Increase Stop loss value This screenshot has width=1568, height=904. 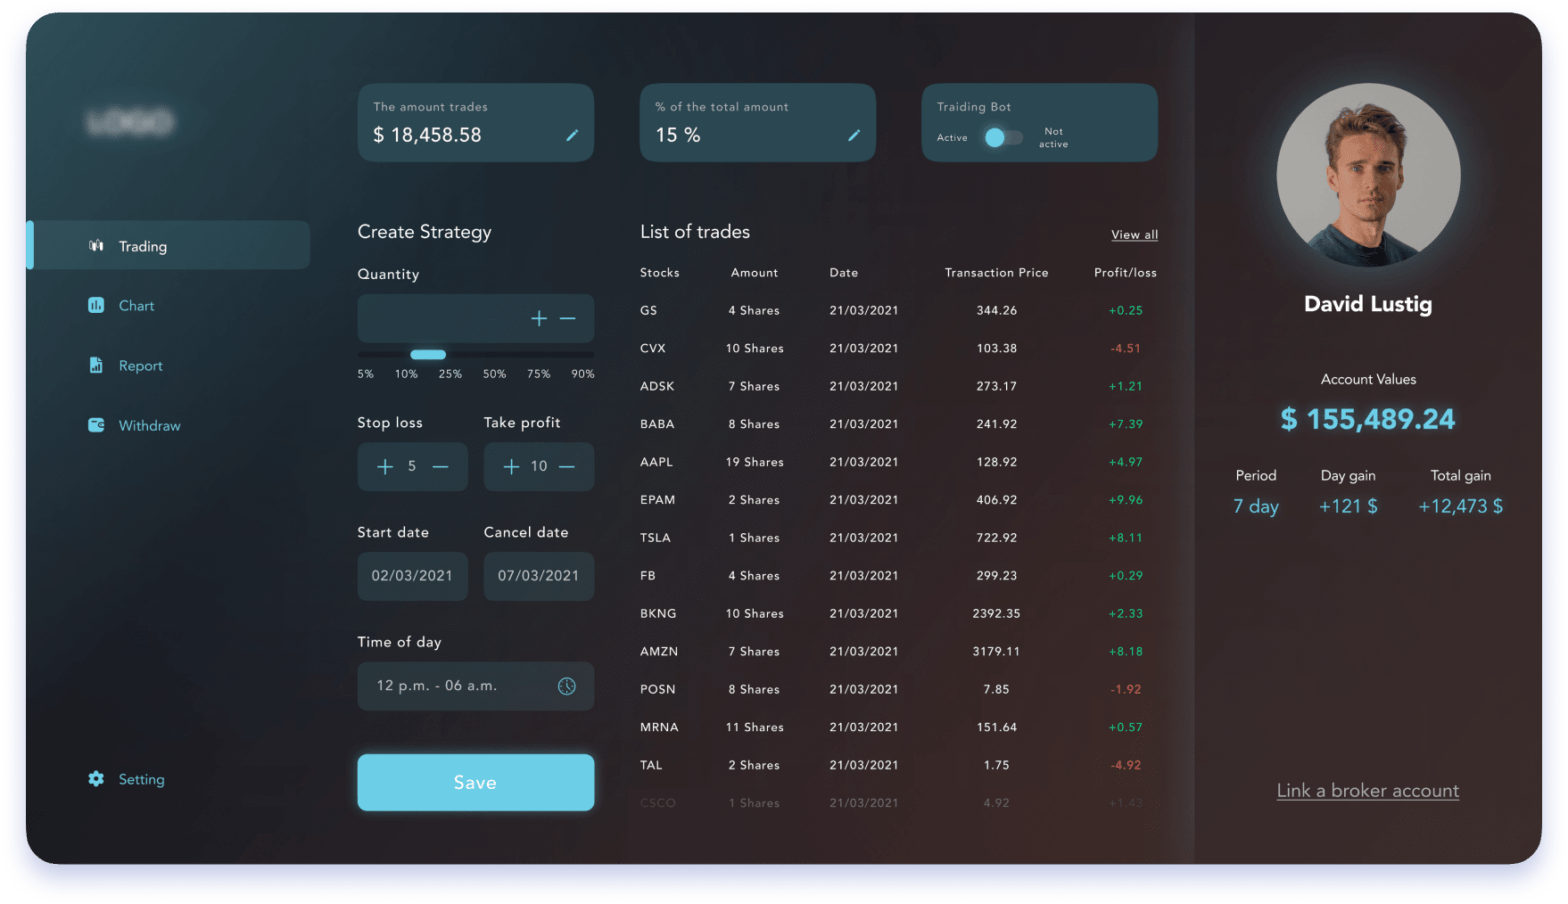point(385,467)
